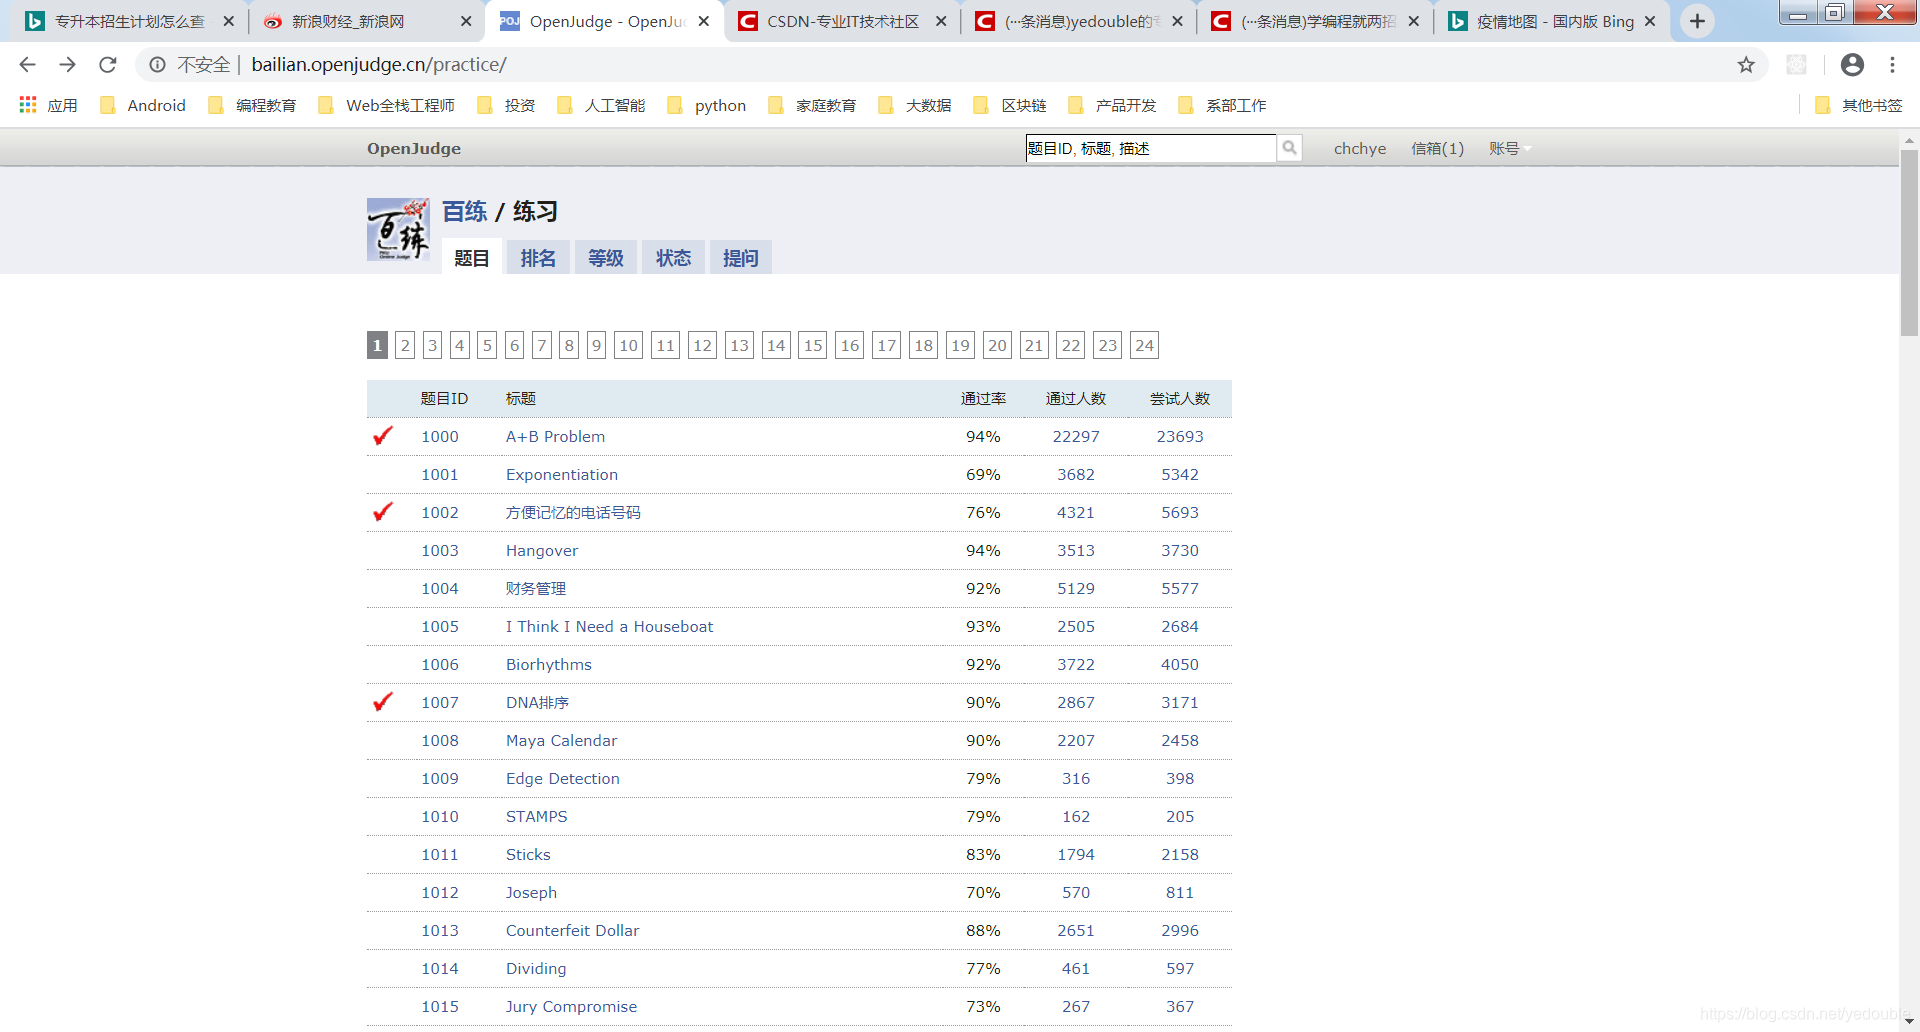Open problem I Think I Need a Houseboat
1920x1032 pixels.
[x=609, y=626]
